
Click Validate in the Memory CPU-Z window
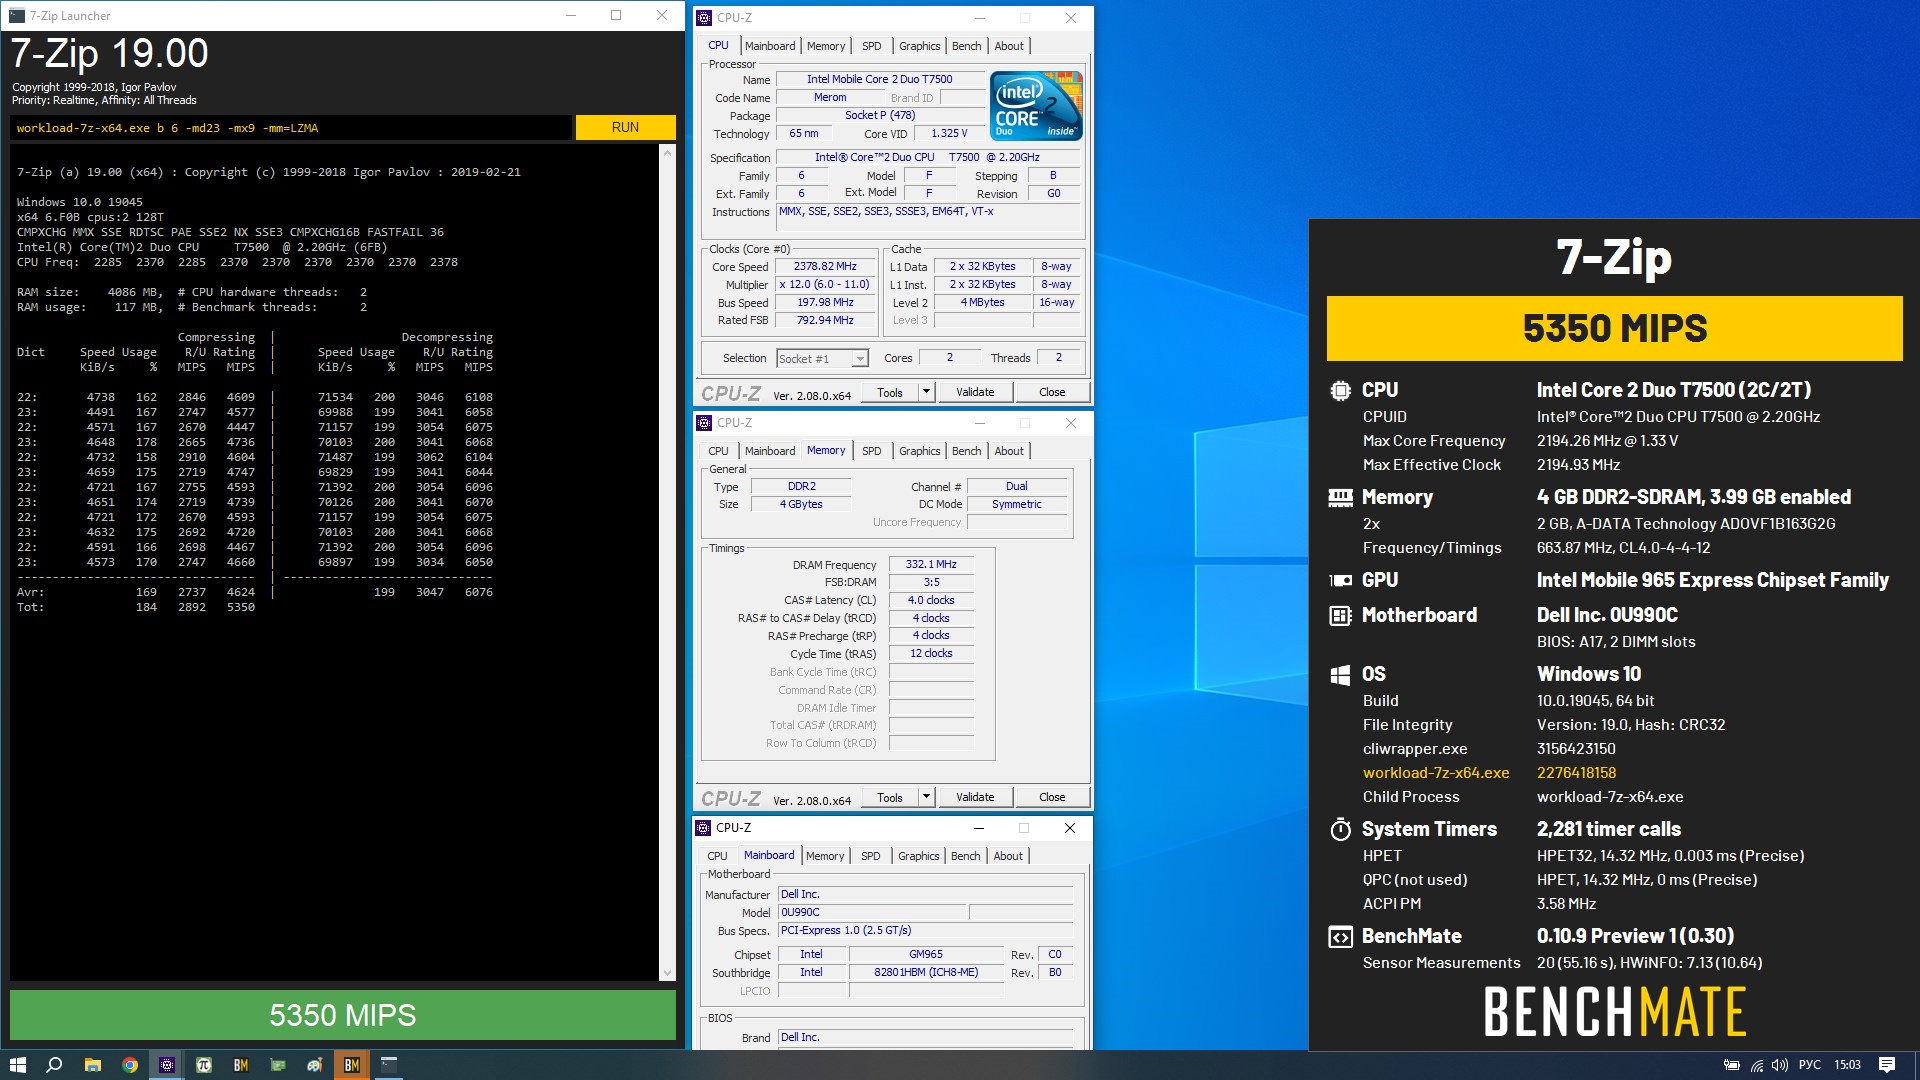tap(975, 797)
